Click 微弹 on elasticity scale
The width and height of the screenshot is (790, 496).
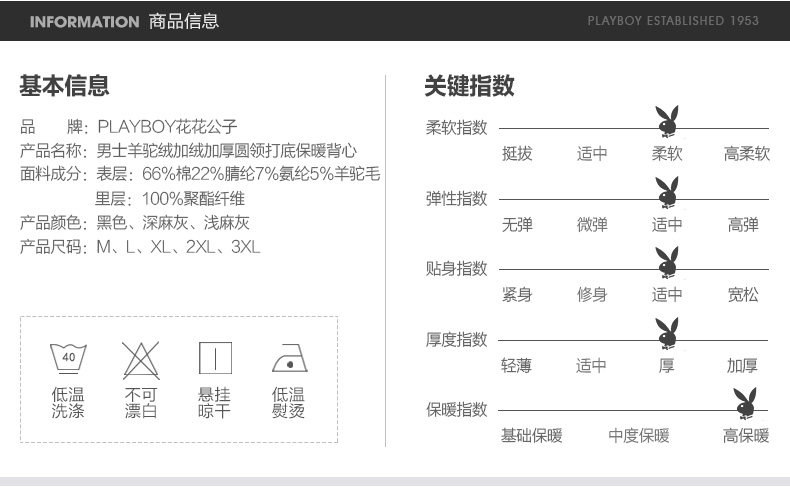click(592, 224)
